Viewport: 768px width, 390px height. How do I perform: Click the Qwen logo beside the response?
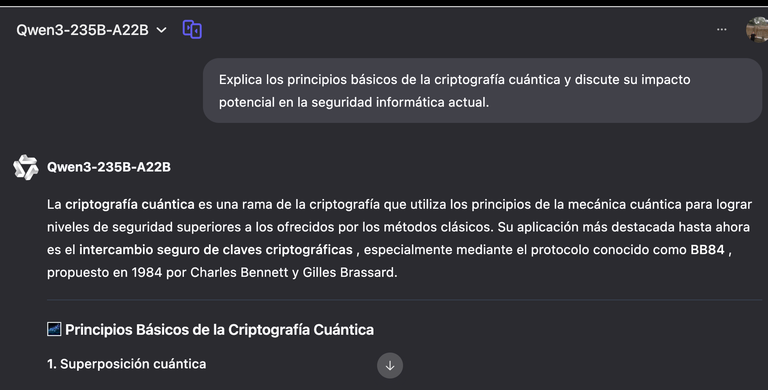(26, 167)
